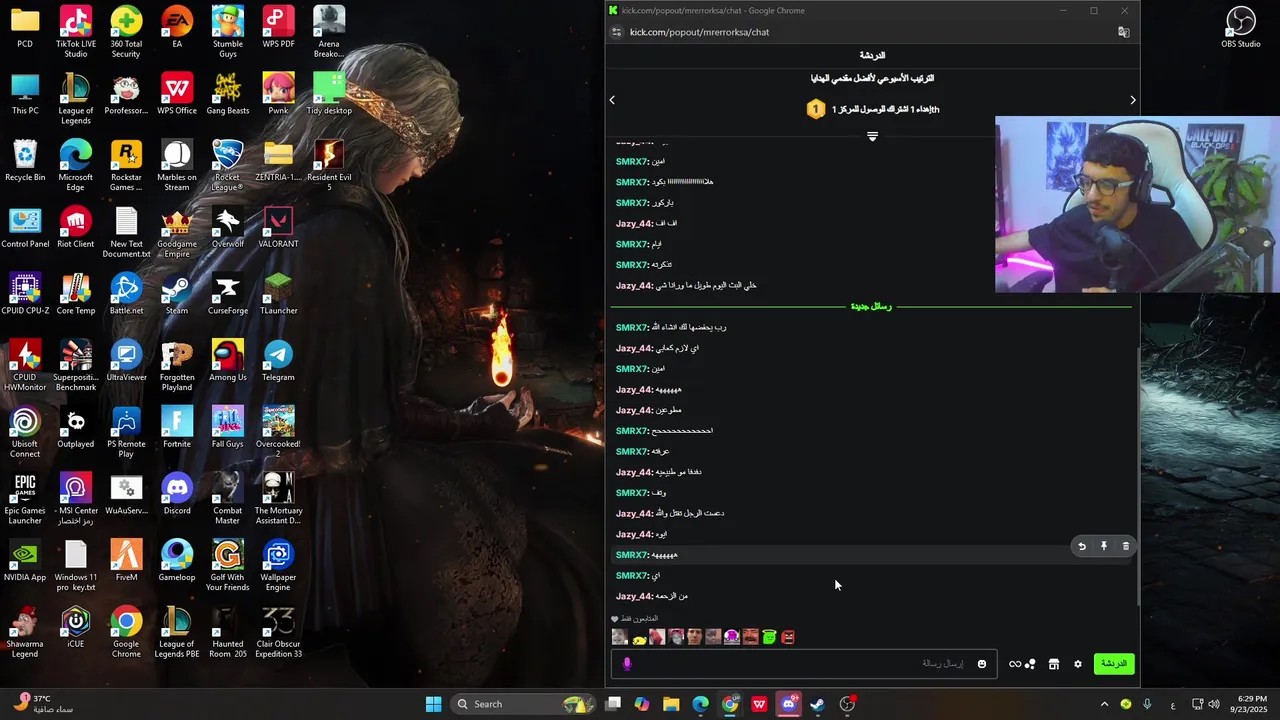Focus the send message input field

click(803, 664)
